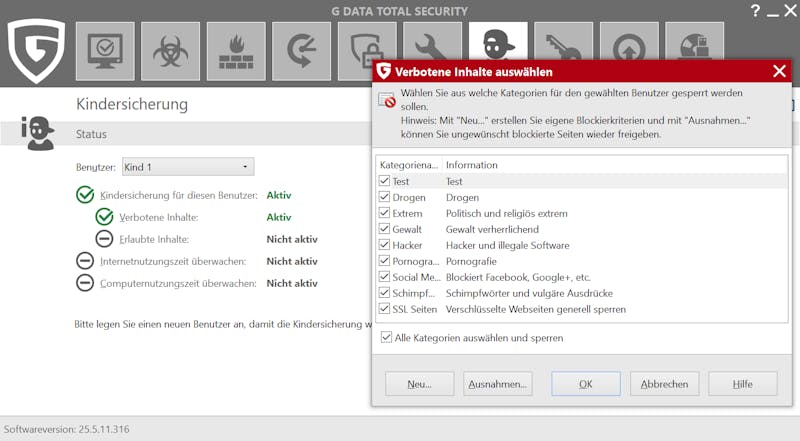Open help via question mark icon
The height and width of the screenshot is (441, 800).
point(756,11)
